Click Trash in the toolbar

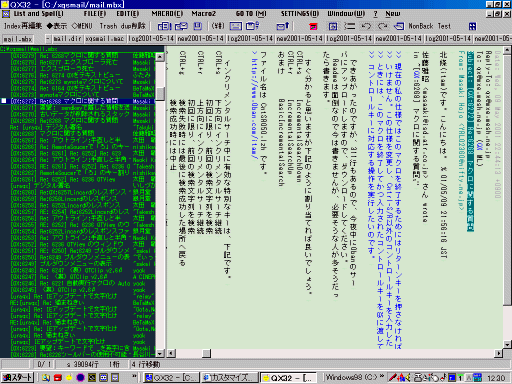(x=108, y=26)
